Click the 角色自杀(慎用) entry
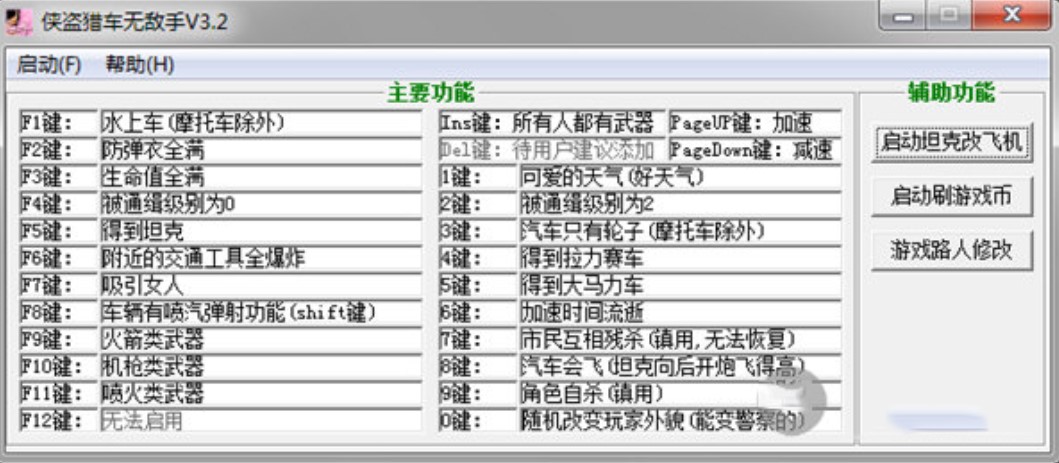This screenshot has width=1059, height=463. click(x=680, y=393)
